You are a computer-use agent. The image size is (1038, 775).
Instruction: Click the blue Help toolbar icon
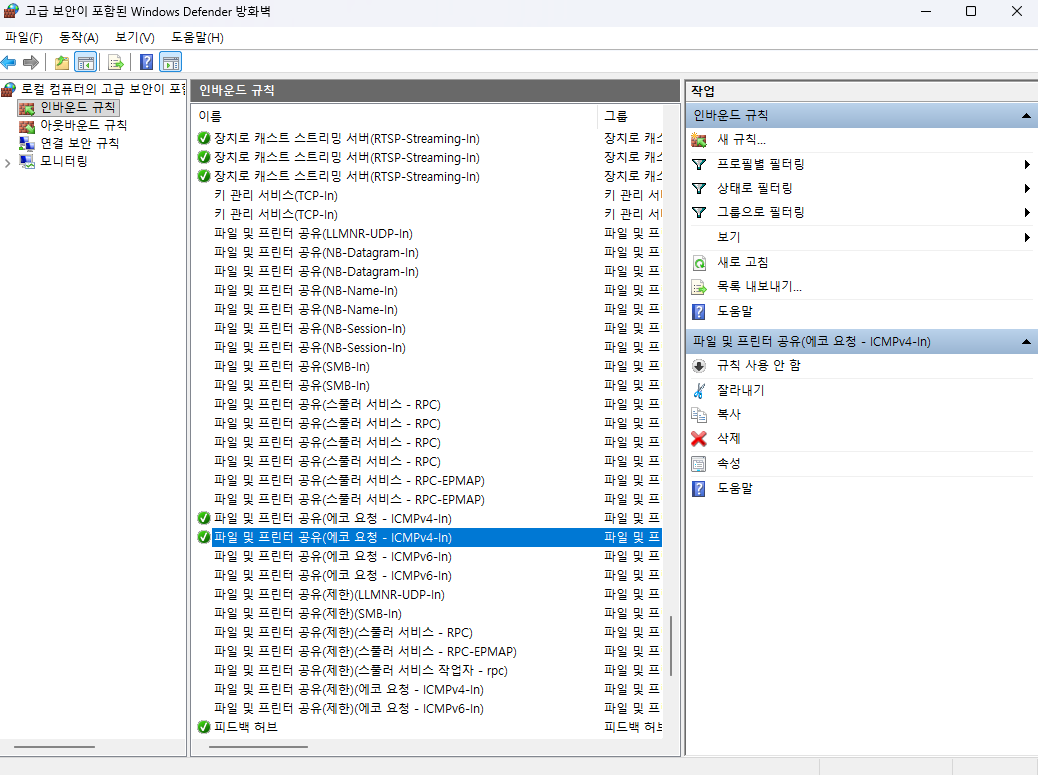point(146,62)
